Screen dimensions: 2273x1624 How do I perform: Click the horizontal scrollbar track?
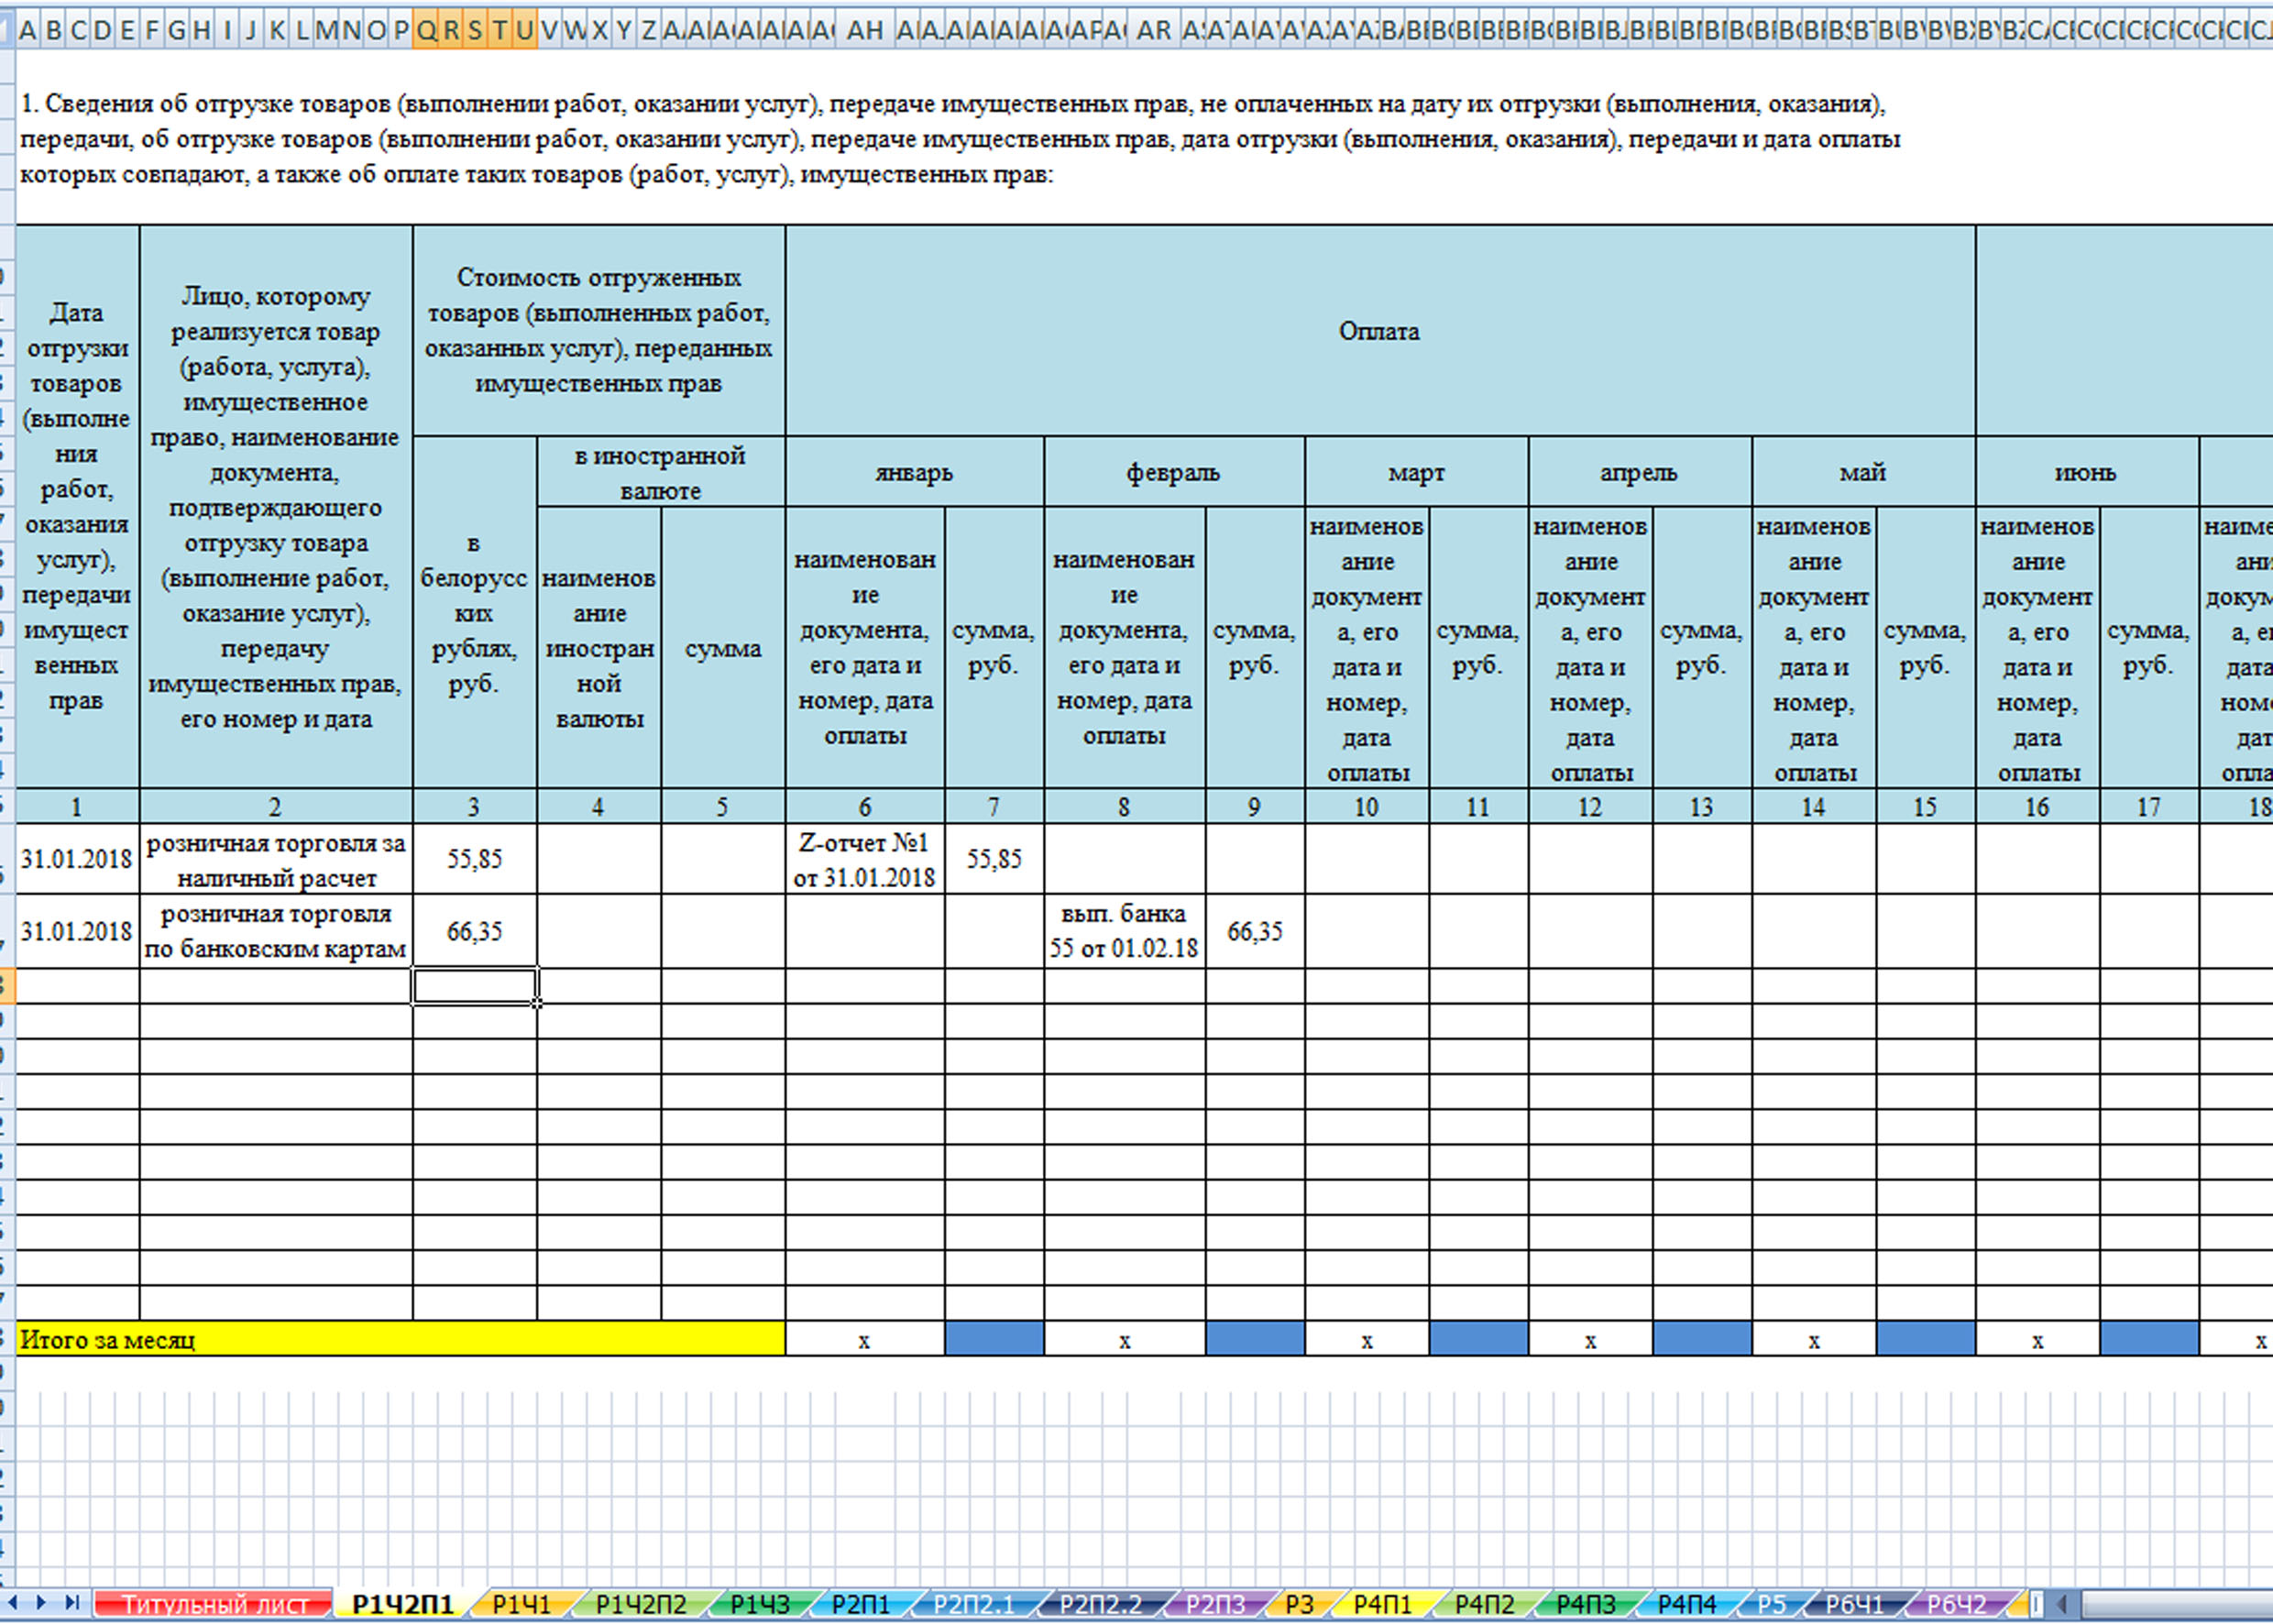(2175, 1603)
